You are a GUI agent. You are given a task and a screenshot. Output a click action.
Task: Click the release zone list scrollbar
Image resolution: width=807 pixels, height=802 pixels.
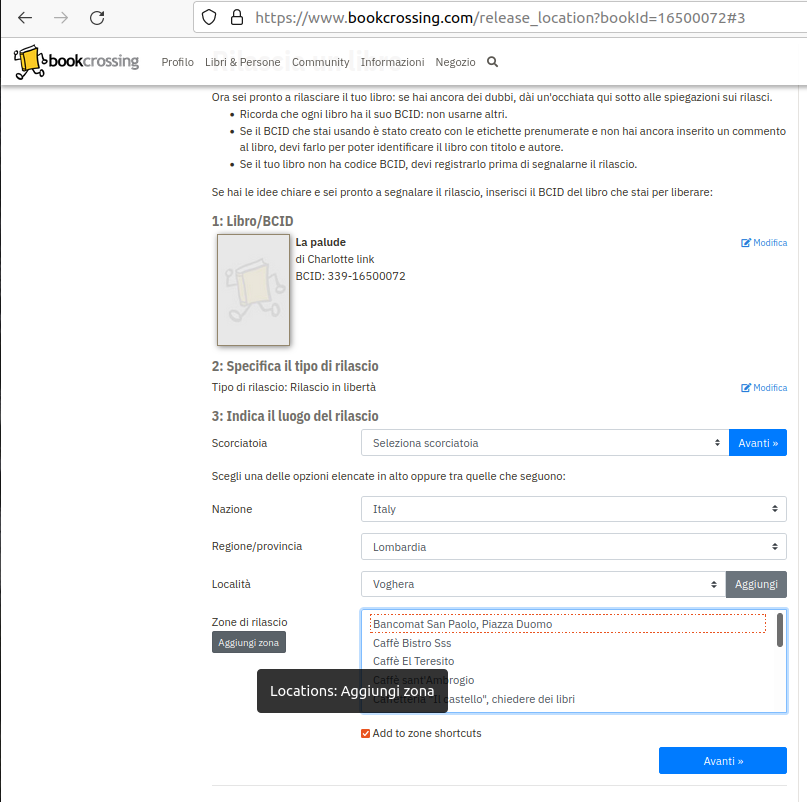pyautogui.click(x=780, y=631)
